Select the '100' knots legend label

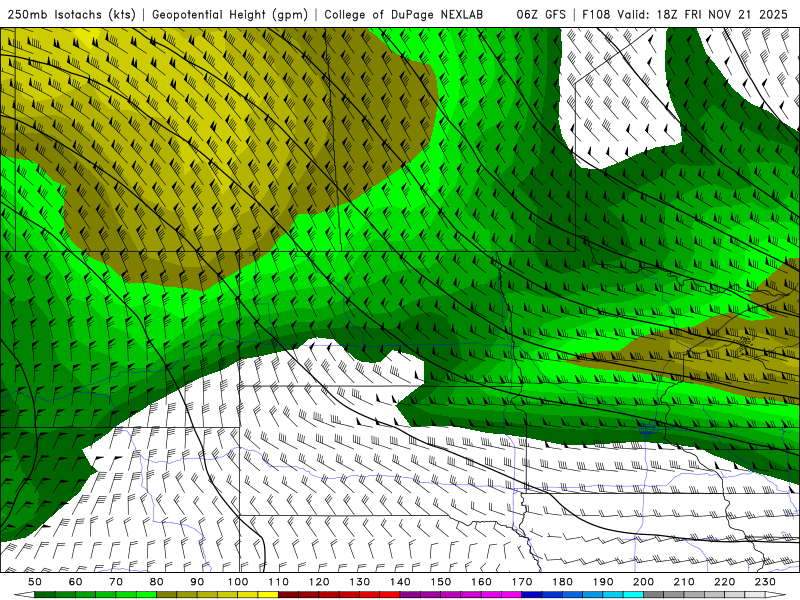pos(238,582)
